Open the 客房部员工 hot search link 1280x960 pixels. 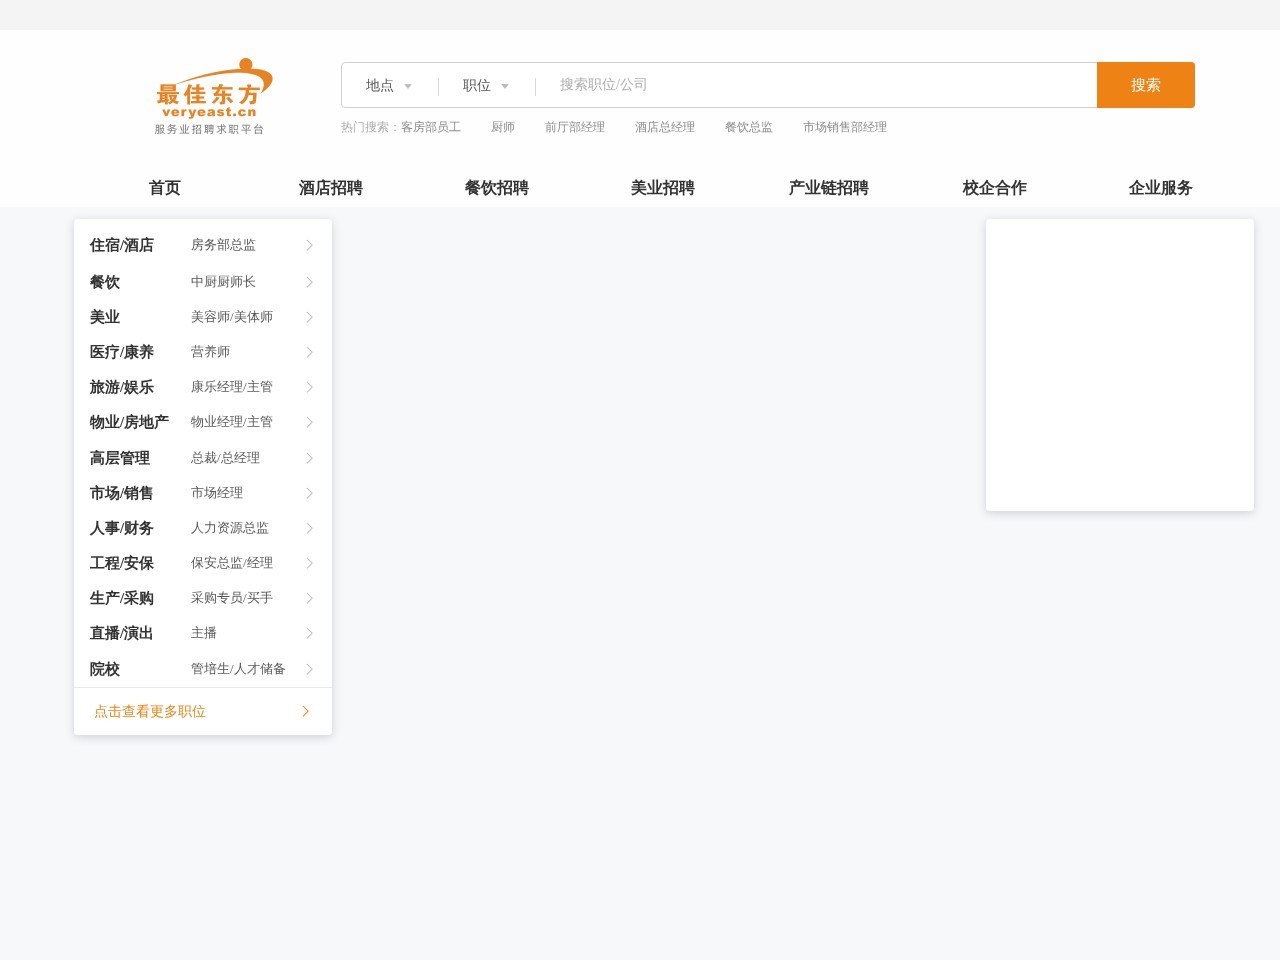431,127
